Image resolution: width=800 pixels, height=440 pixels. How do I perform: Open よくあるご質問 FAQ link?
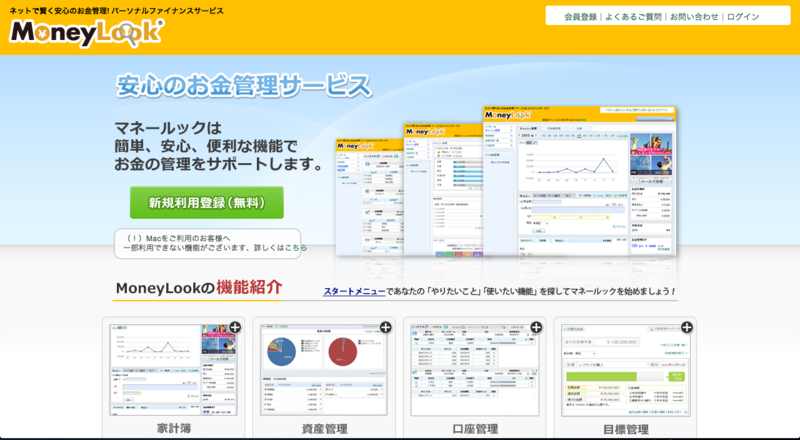tap(633, 16)
